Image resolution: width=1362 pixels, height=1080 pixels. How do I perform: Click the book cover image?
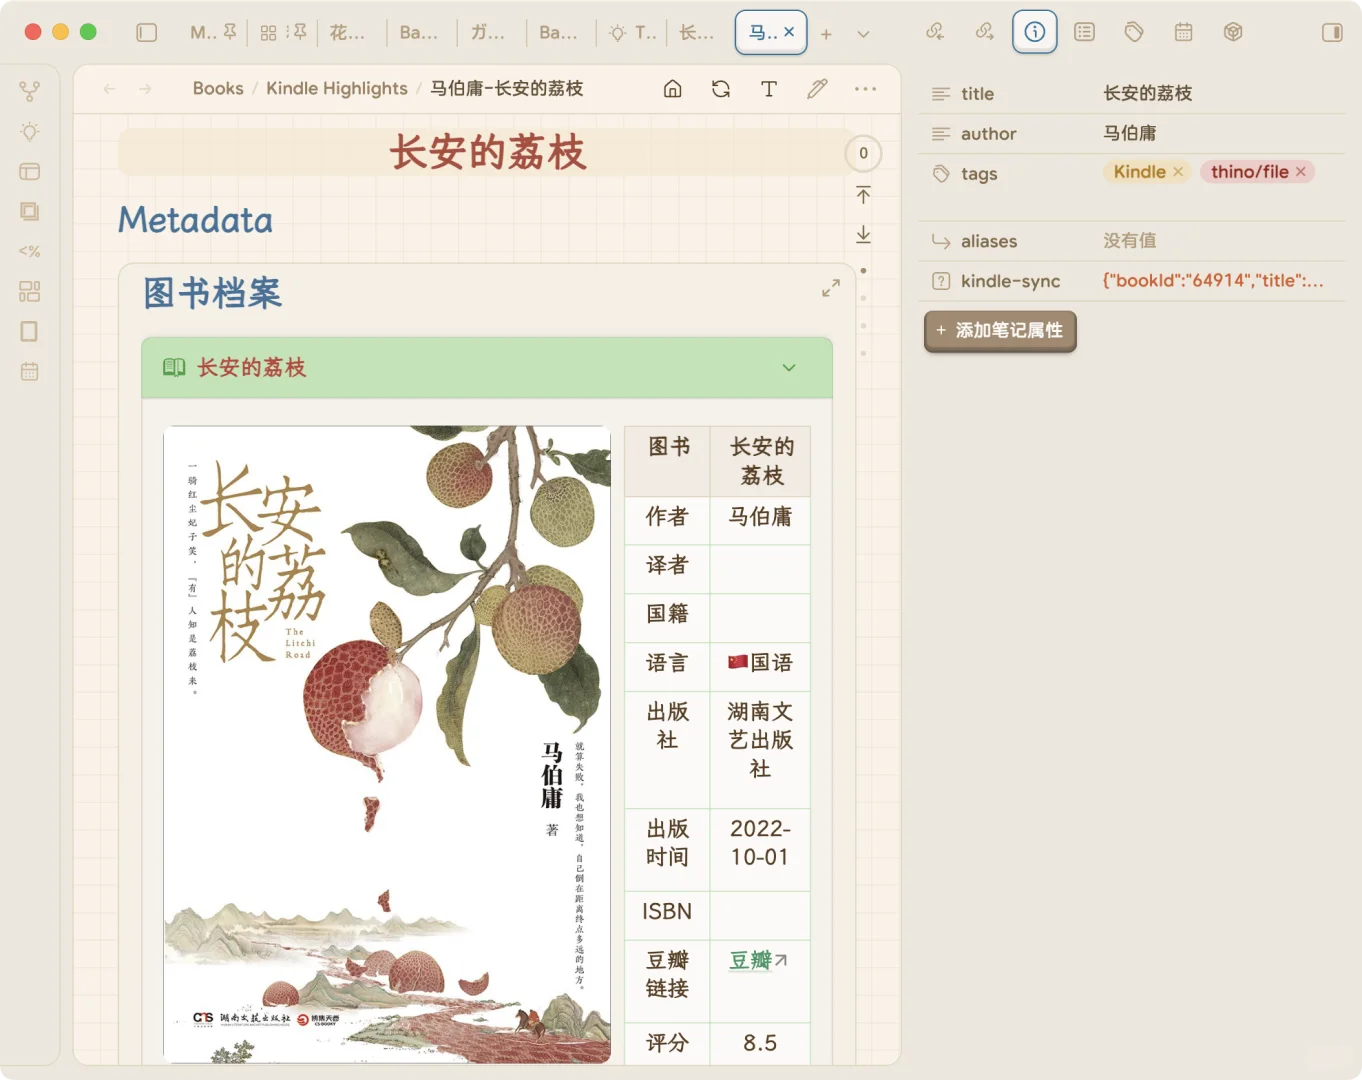pos(387,744)
